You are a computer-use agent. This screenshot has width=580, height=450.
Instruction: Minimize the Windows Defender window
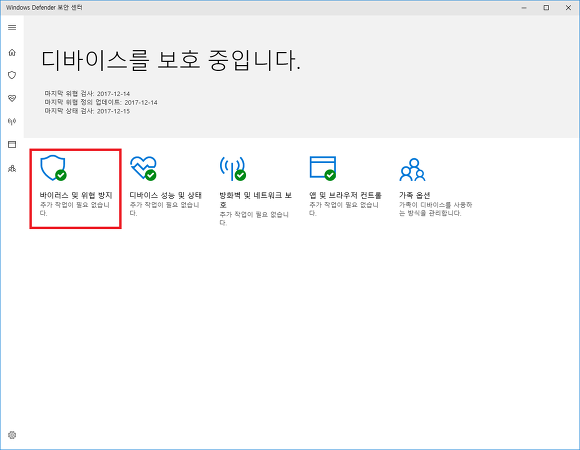click(524, 8)
